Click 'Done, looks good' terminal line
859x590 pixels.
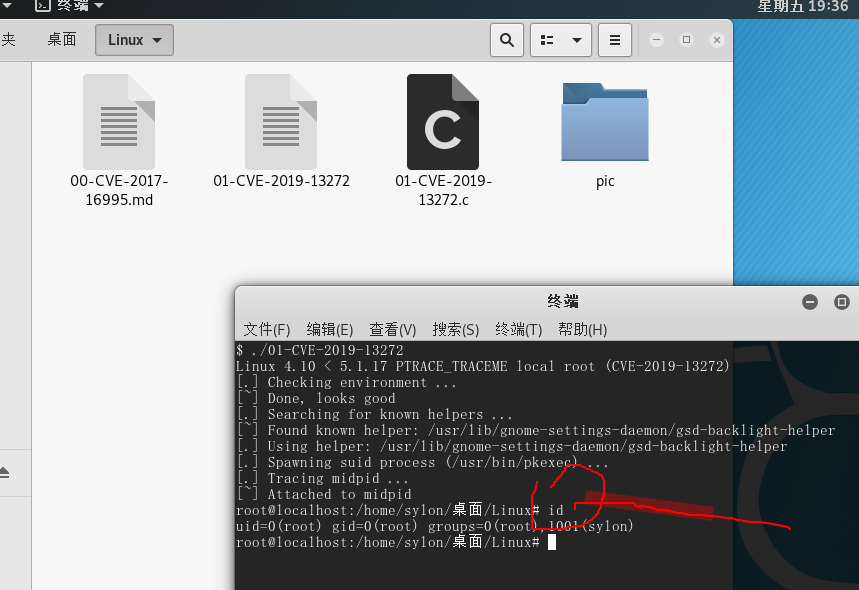point(316,398)
